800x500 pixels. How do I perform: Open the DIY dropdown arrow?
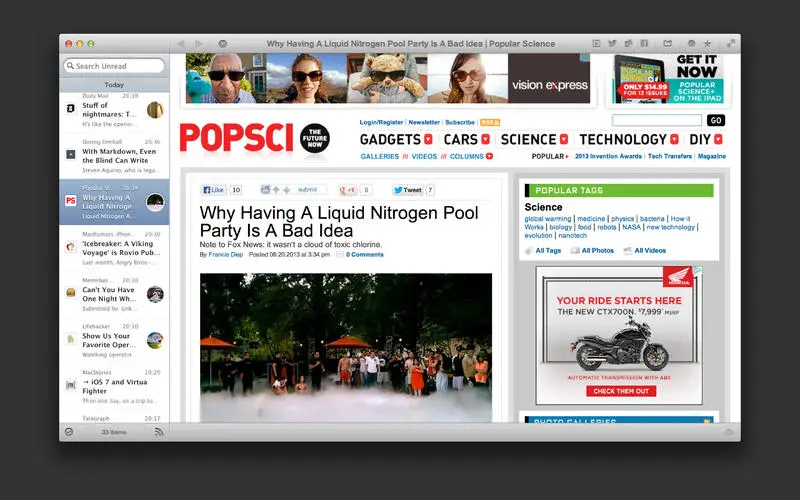pyautogui.click(x=718, y=139)
